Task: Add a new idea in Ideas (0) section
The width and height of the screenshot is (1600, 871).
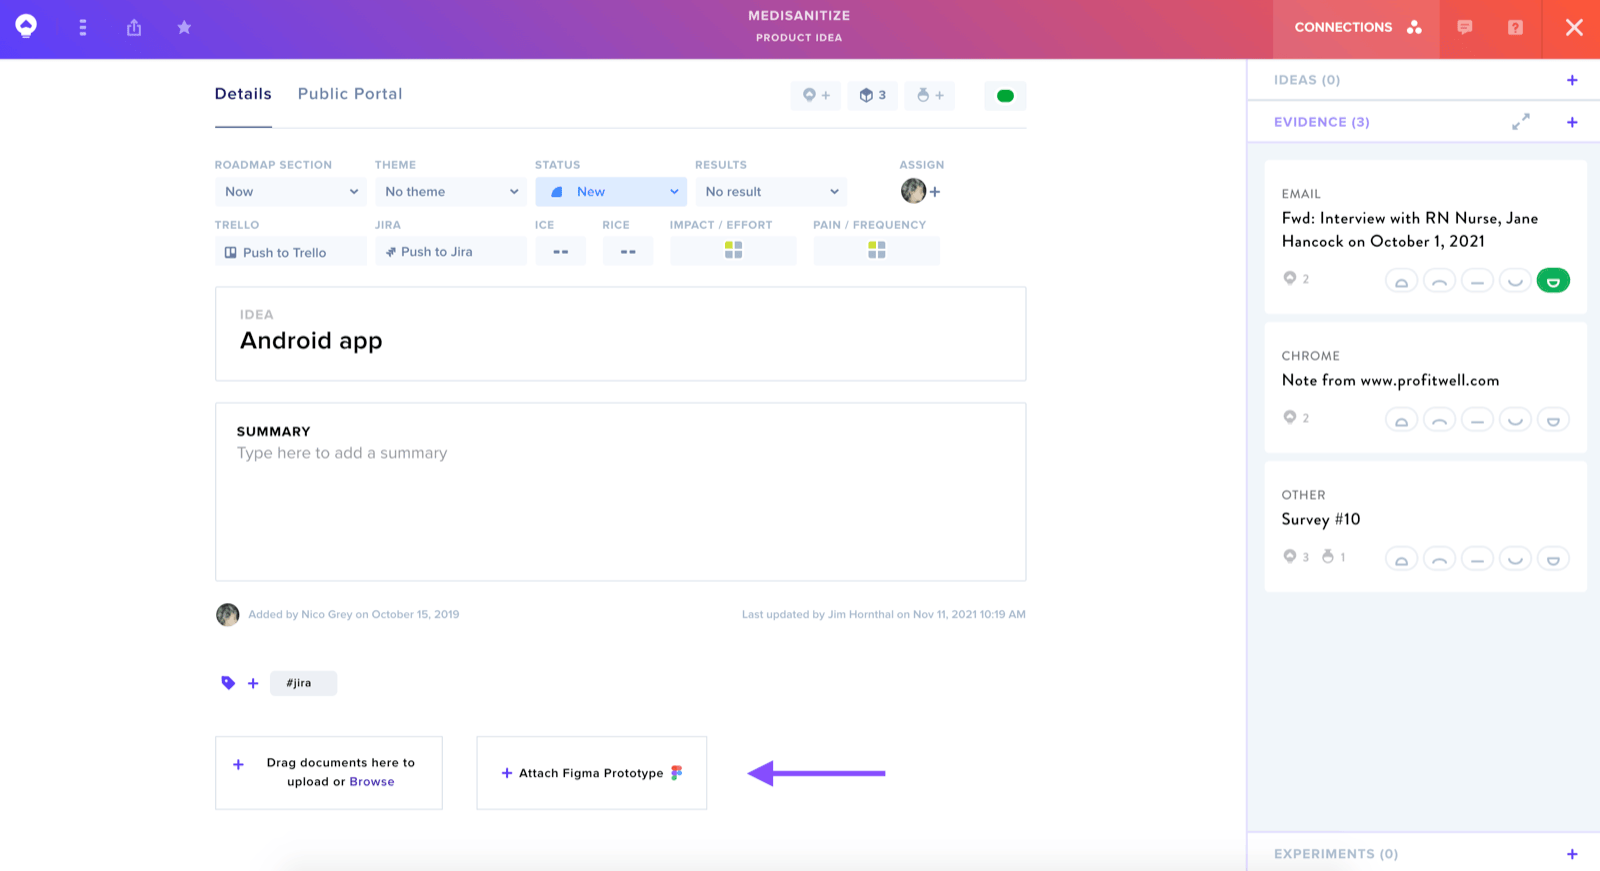Action: [x=1572, y=80]
